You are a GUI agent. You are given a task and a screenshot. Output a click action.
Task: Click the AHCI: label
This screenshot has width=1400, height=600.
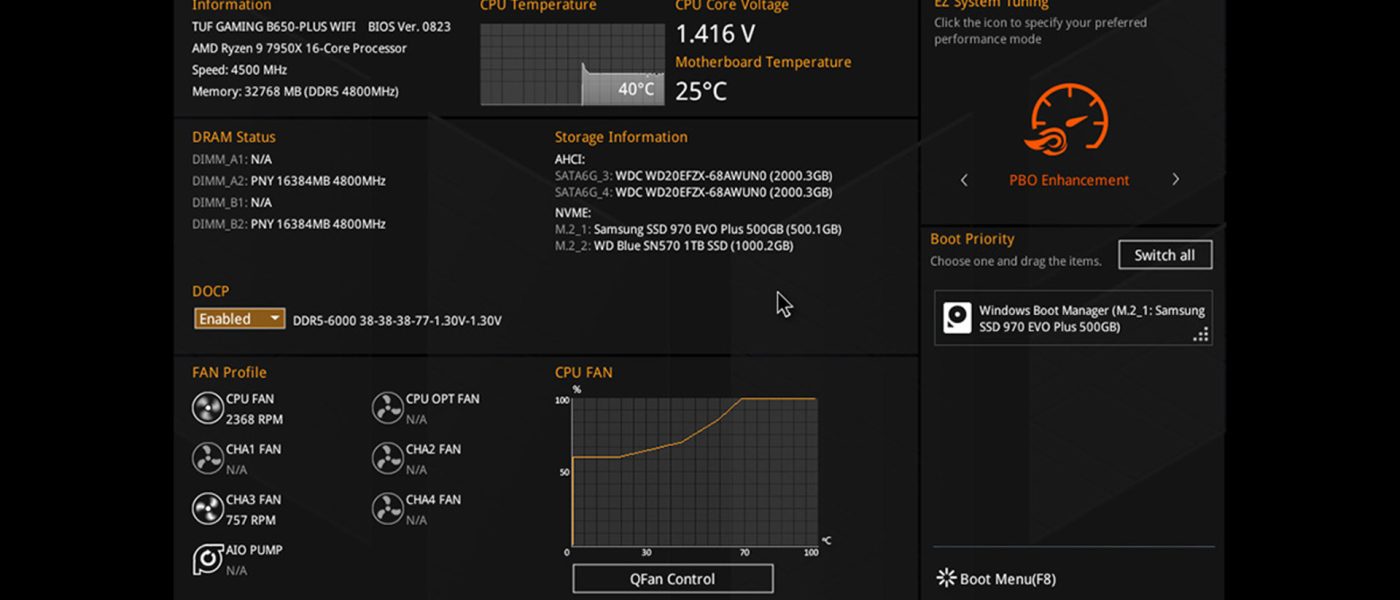(570, 159)
